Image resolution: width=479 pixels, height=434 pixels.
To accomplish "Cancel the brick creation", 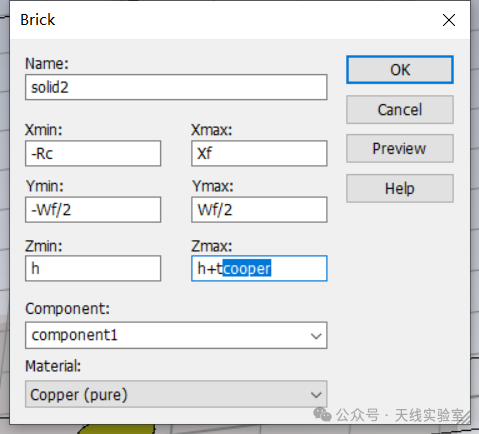I will tap(400, 110).
